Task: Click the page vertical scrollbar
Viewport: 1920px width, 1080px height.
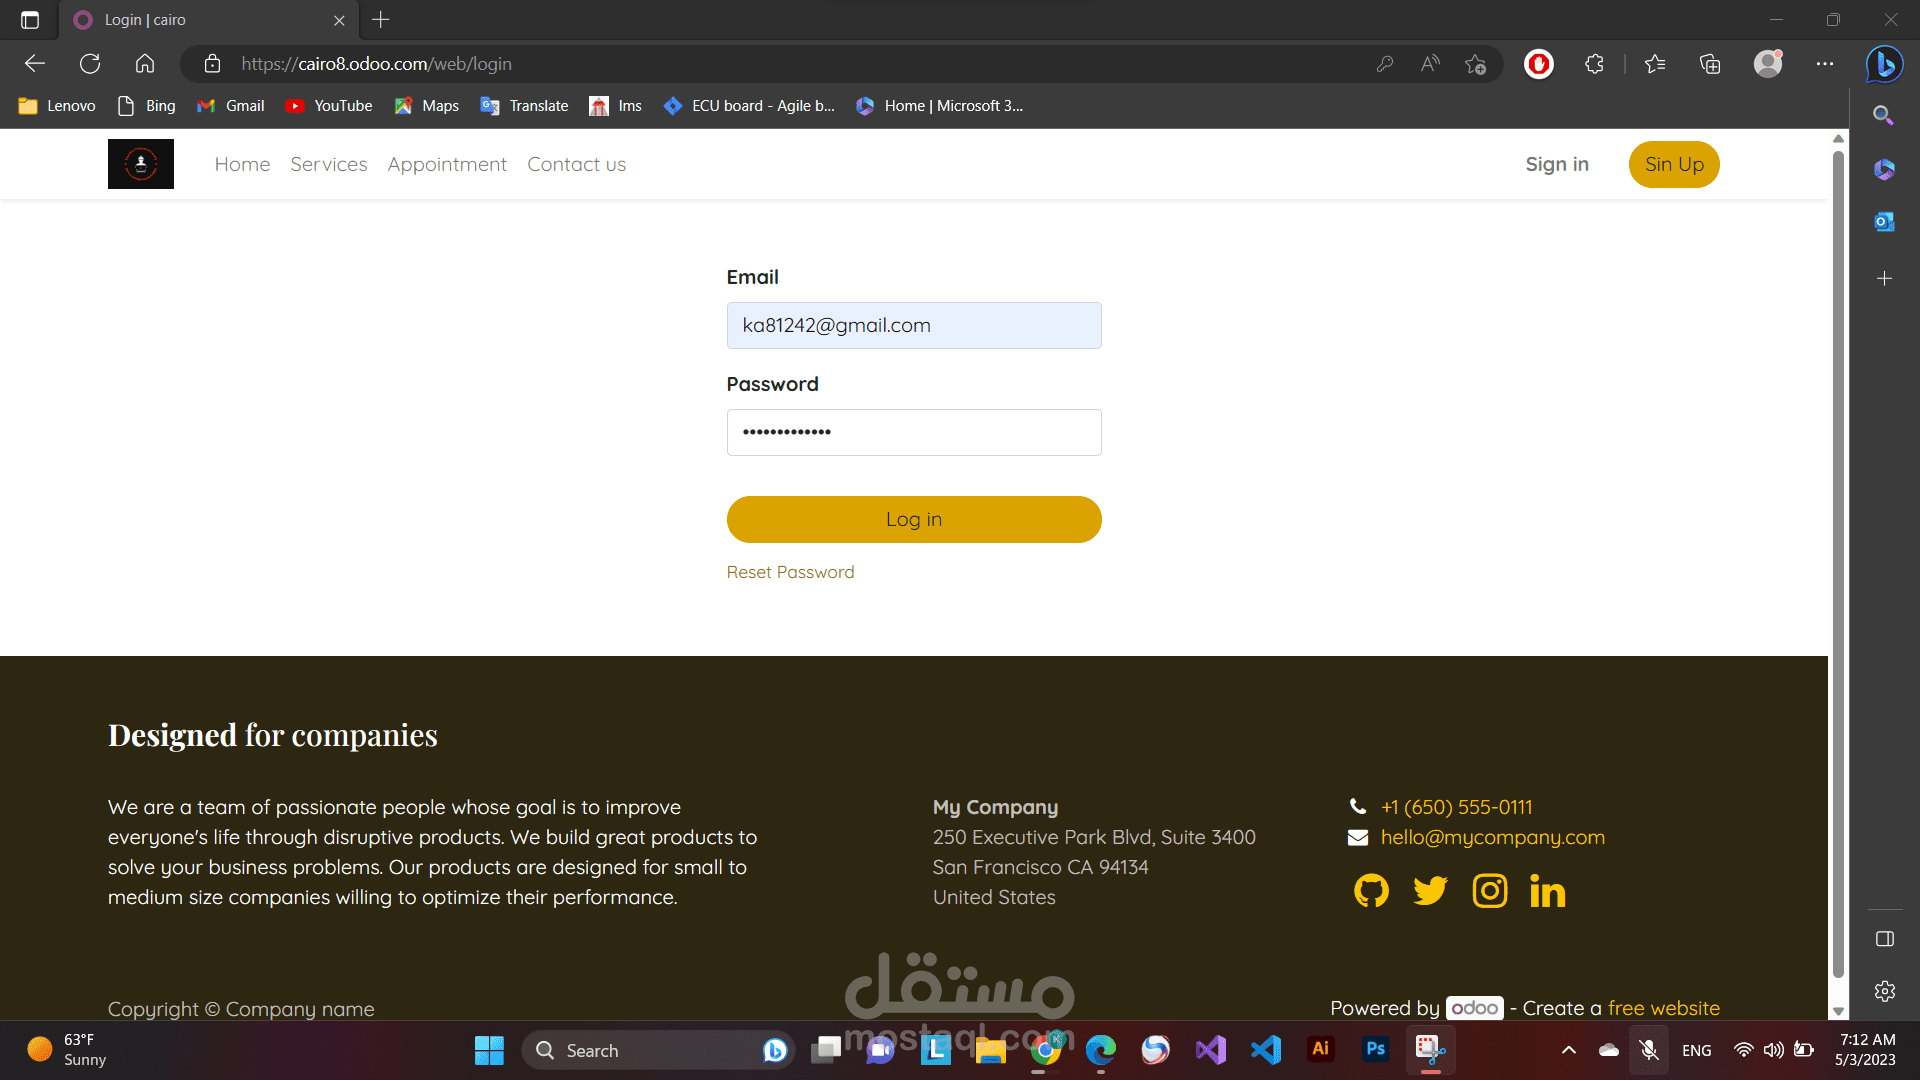Action: 1838,560
